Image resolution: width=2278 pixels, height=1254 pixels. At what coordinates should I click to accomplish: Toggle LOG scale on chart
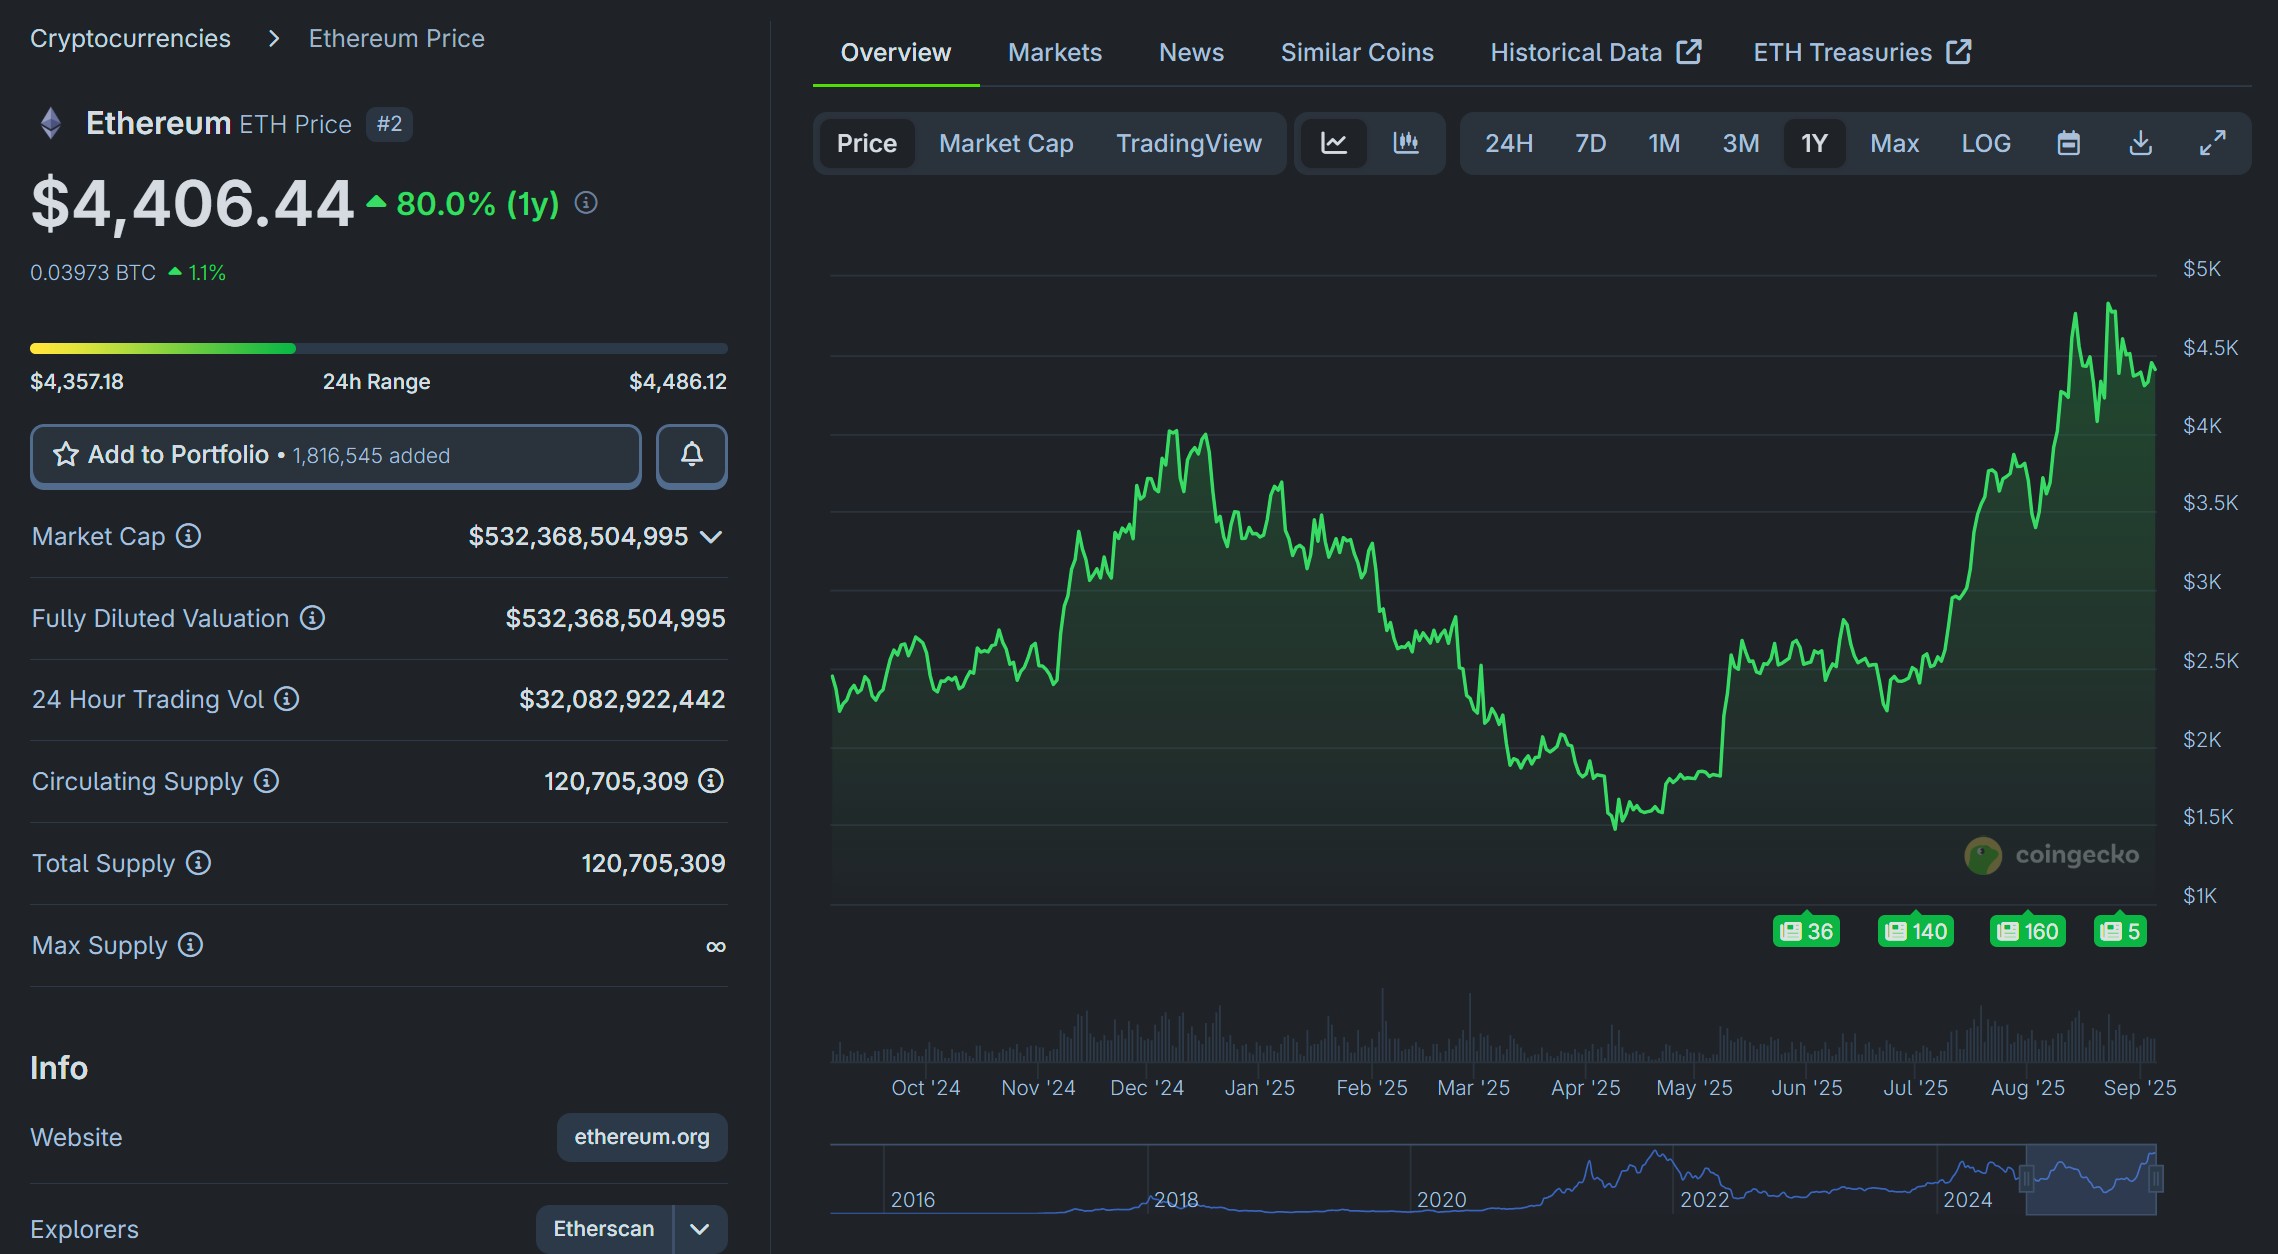coord(1985,143)
